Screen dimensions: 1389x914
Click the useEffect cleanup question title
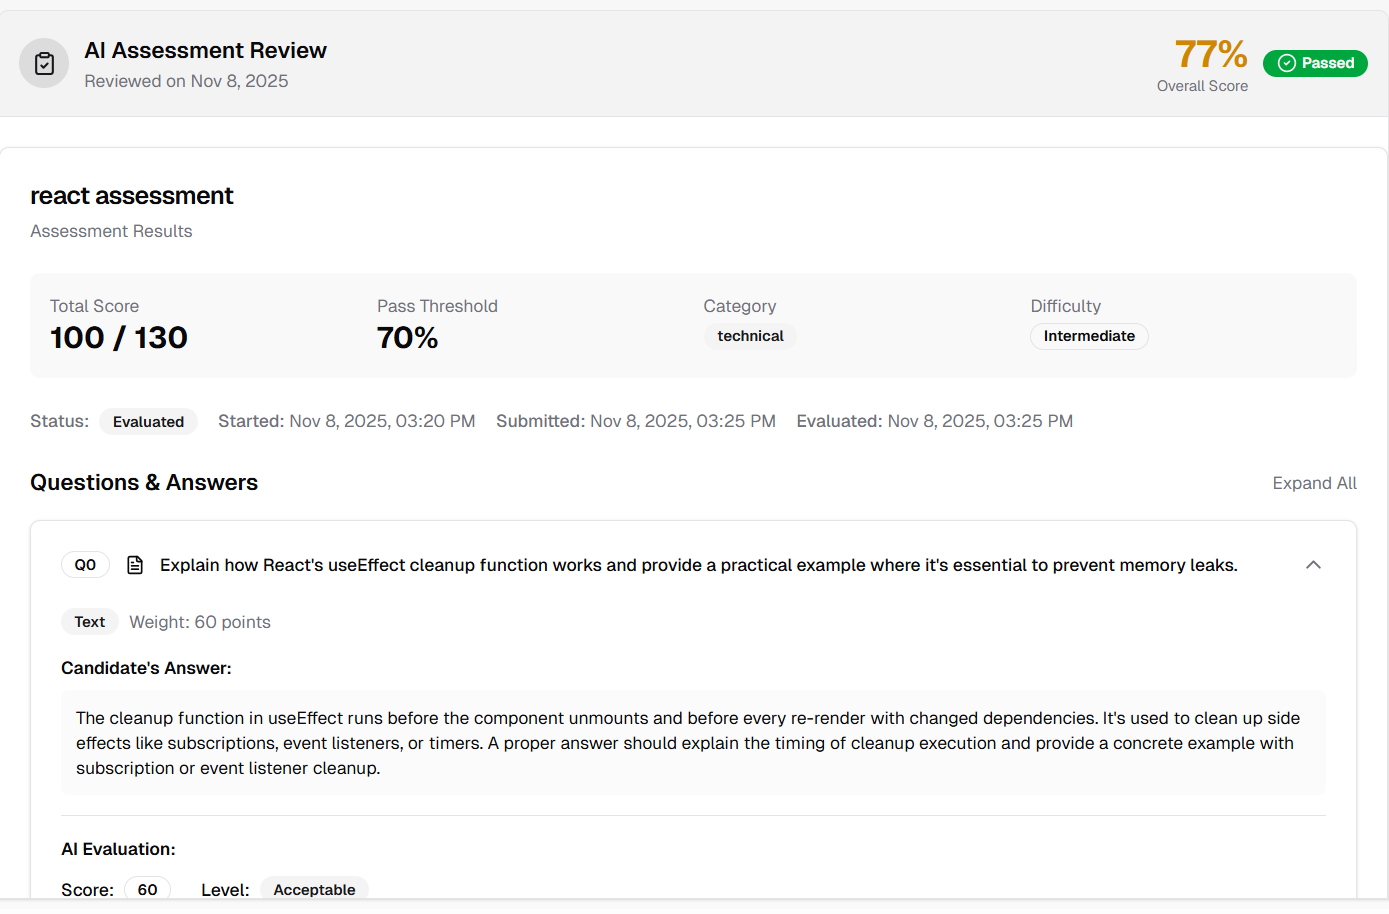coord(698,565)
